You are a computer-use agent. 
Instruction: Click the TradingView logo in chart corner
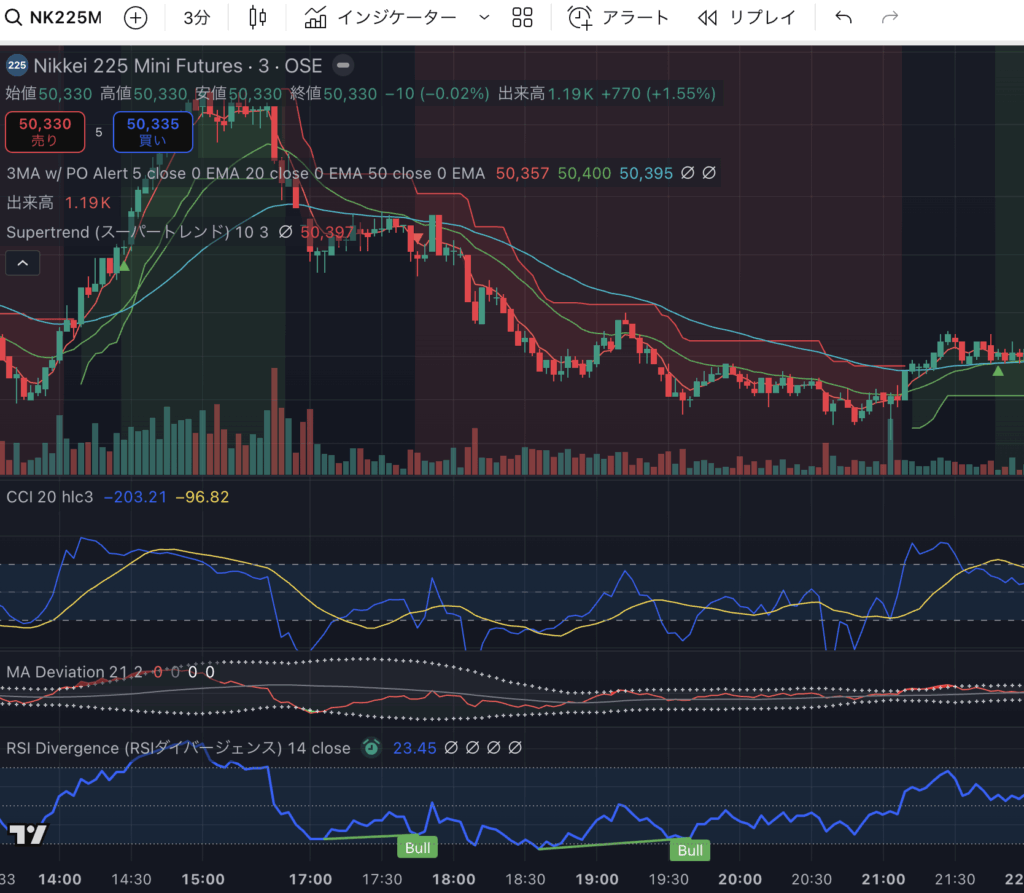click(27, 834)
